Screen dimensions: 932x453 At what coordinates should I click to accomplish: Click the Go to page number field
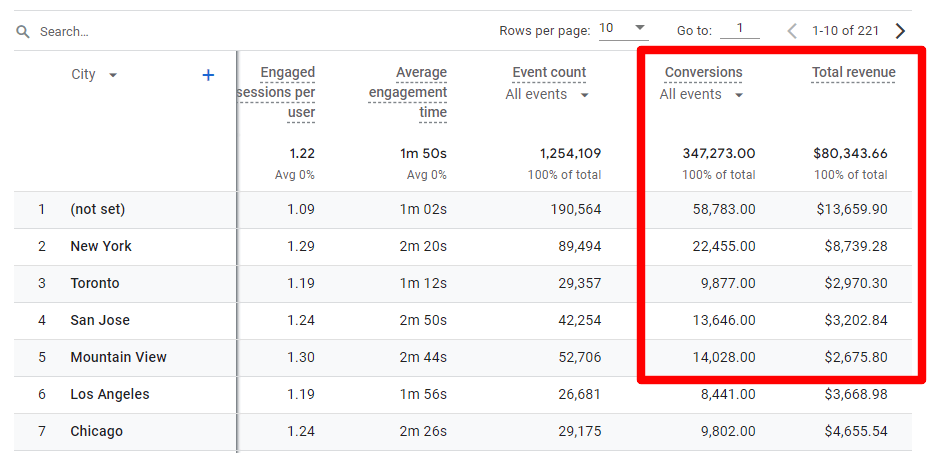pos(740,29)
